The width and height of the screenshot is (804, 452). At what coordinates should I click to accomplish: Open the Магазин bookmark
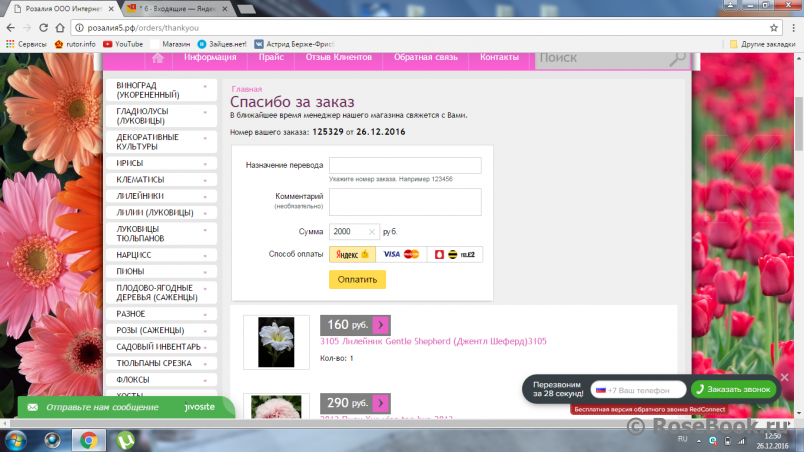(x=170, y=44)
